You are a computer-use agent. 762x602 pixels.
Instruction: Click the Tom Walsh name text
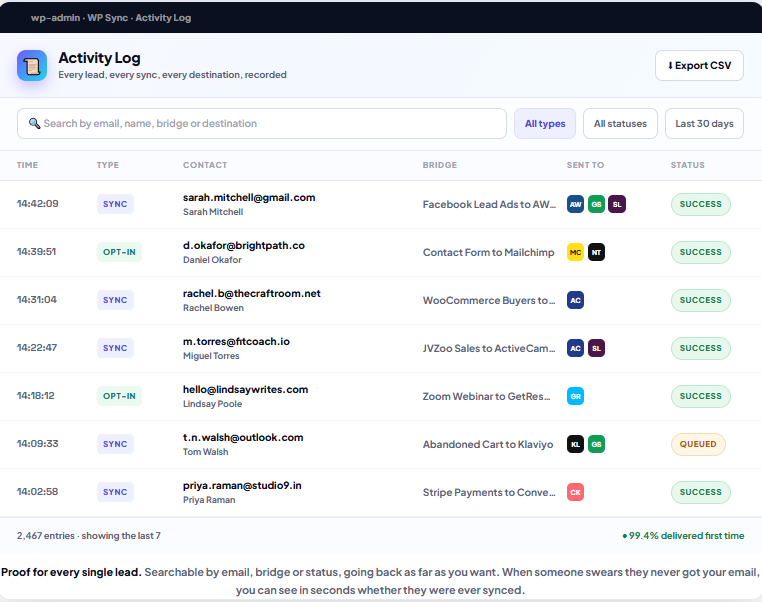tap(205, 452)
